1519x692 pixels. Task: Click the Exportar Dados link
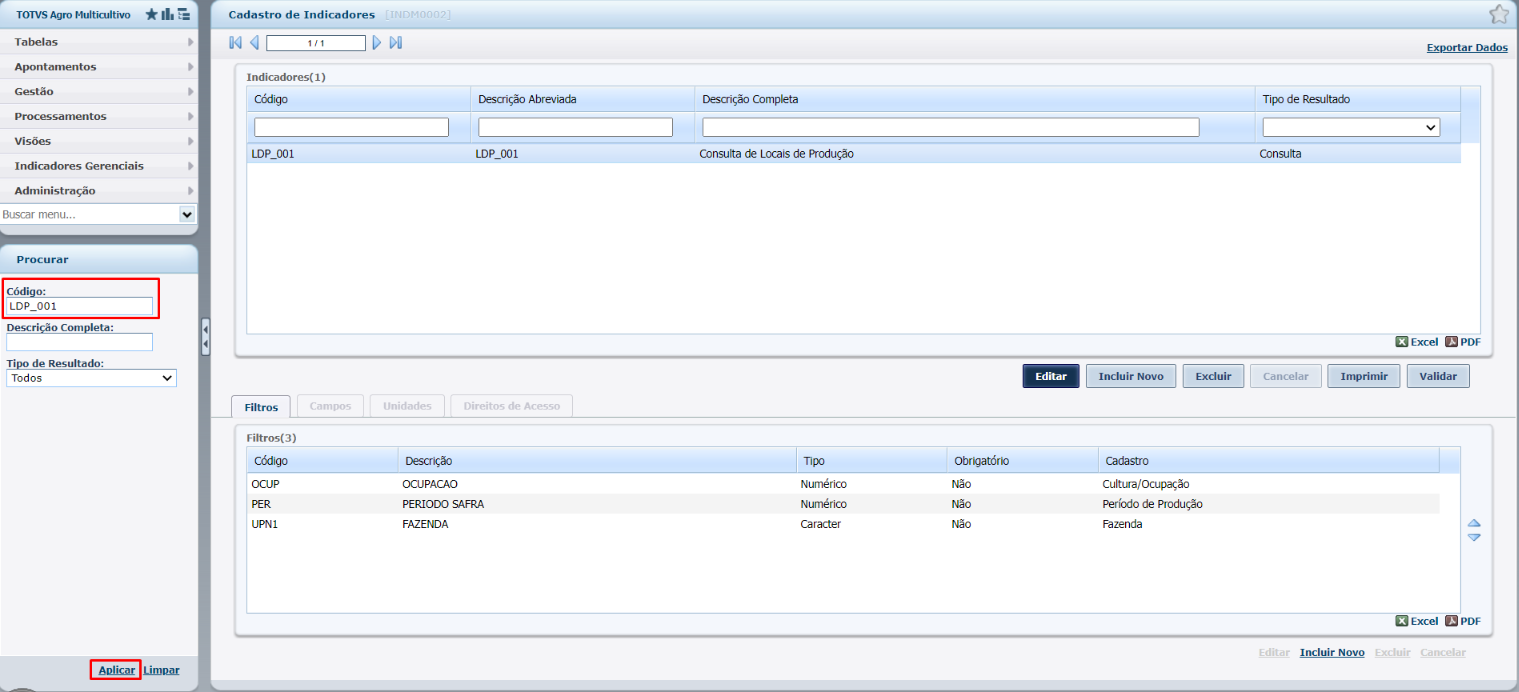click(x=1467, y=47)
